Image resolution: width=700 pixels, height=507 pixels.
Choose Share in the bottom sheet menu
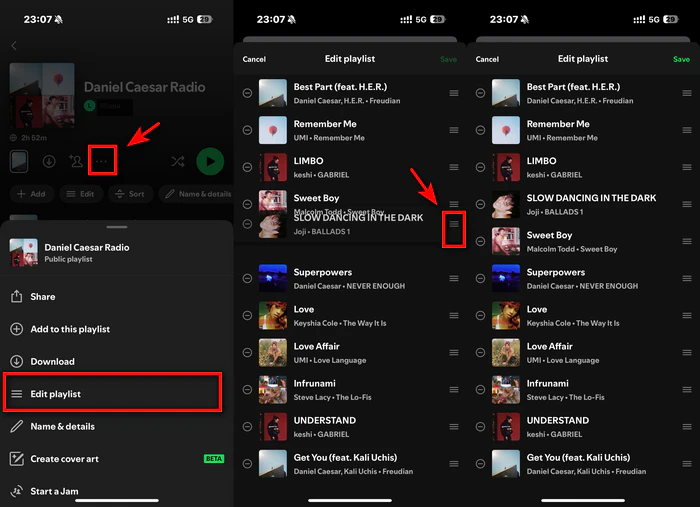117,297
